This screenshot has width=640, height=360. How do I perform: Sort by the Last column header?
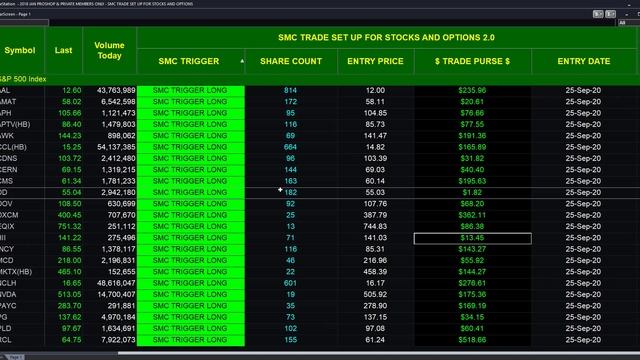[63, 50]
